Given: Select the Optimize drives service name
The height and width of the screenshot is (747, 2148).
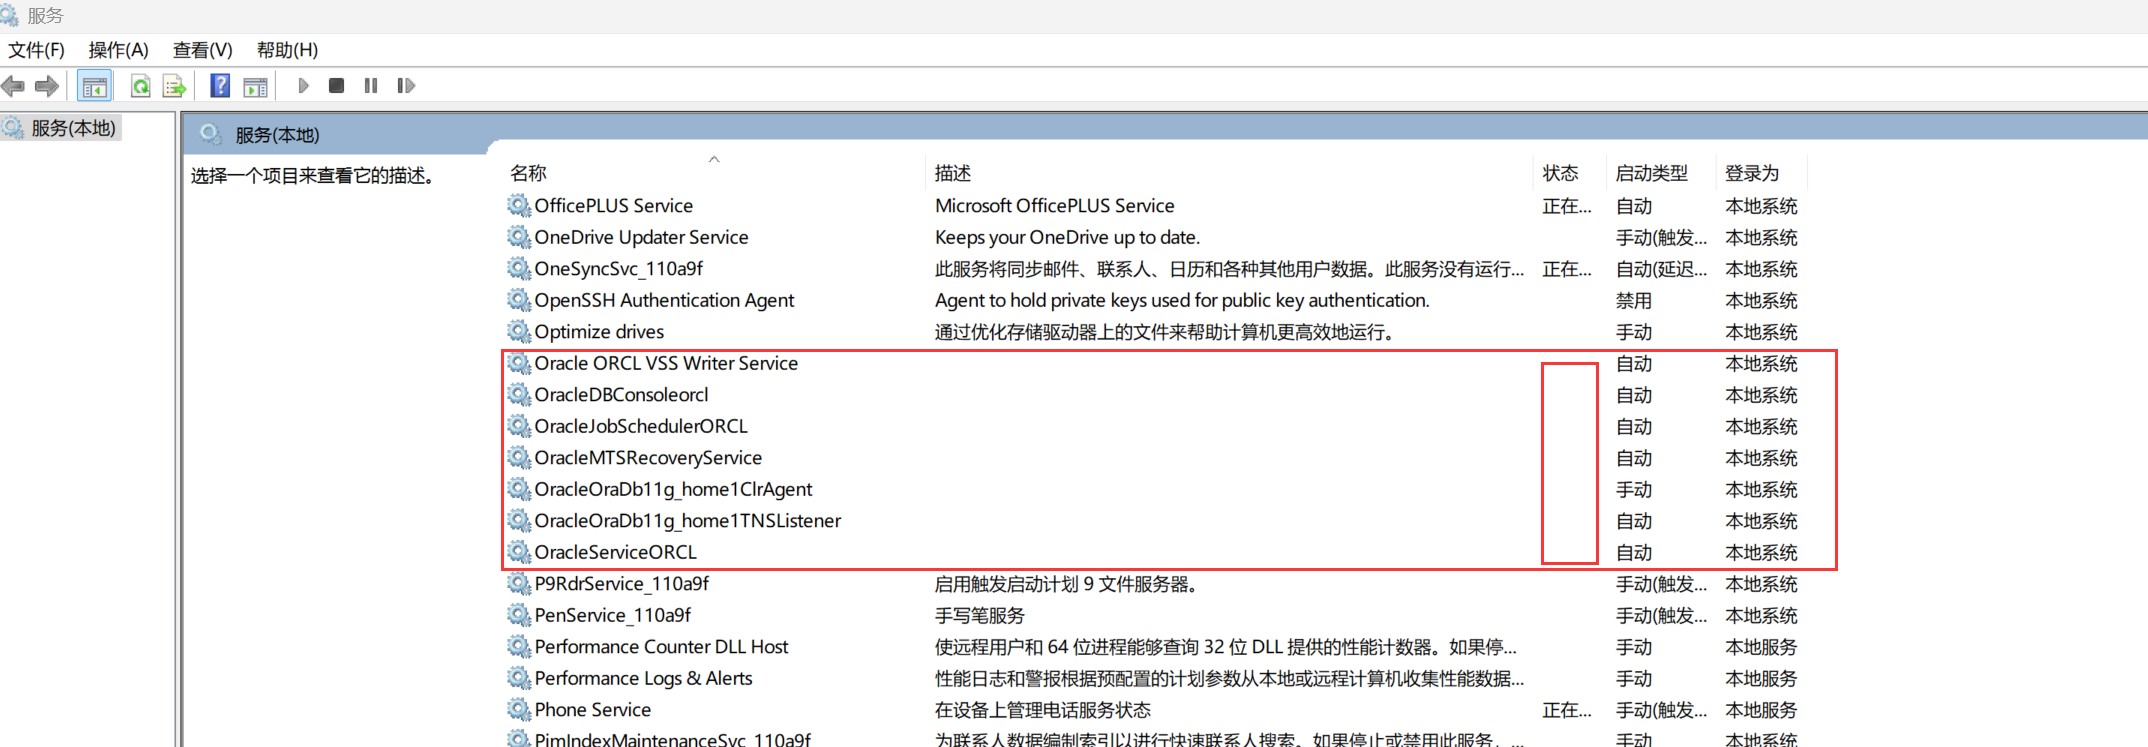Looking at the screenshot, I should 599,331.
